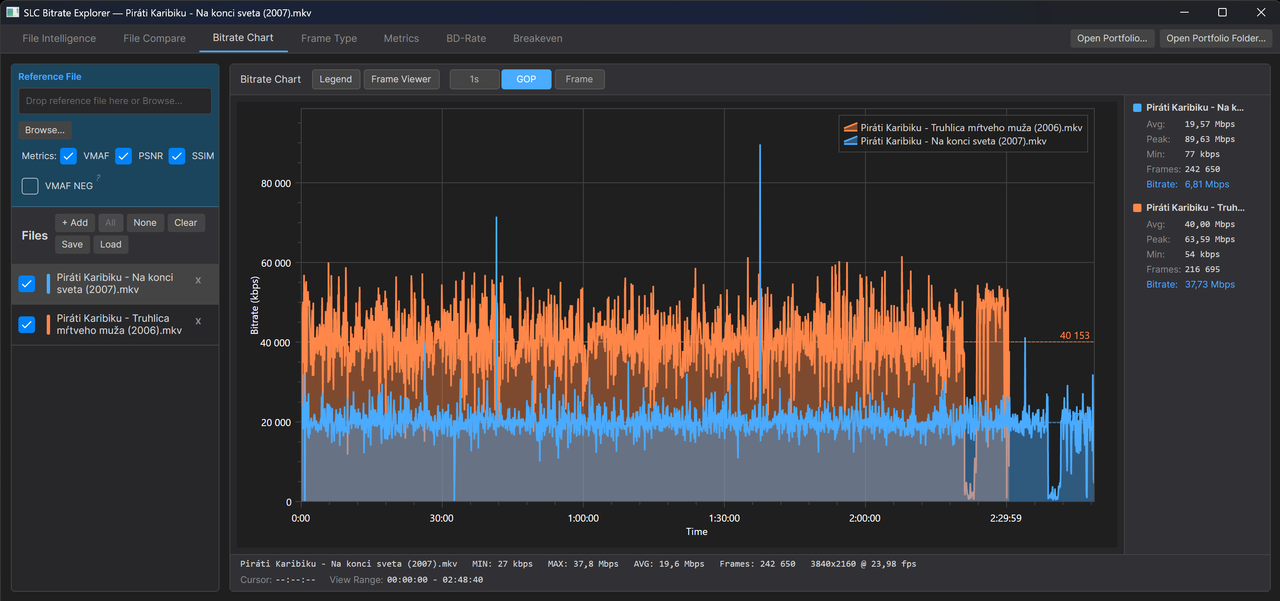Uncheck Truhlica mŕtveho muža (2006) file checkbox
1280x601 pixels.
(x=27, y=324)
